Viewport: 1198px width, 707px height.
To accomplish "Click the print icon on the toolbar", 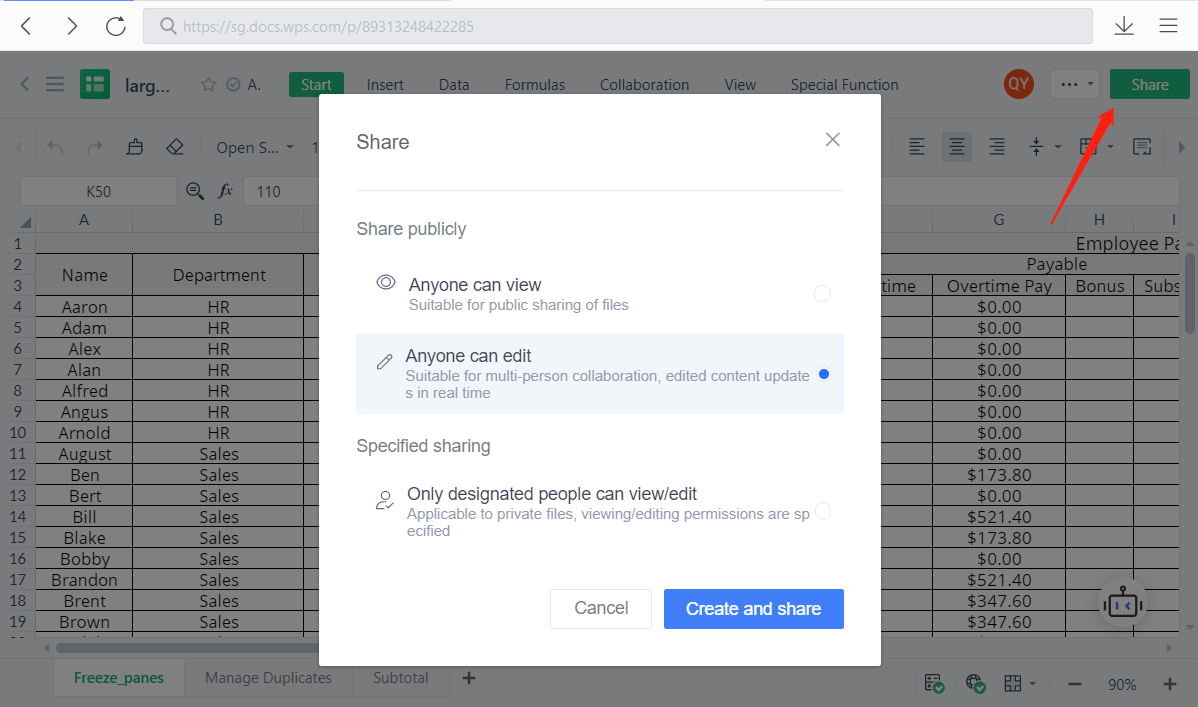I will (x=135, y=146).
